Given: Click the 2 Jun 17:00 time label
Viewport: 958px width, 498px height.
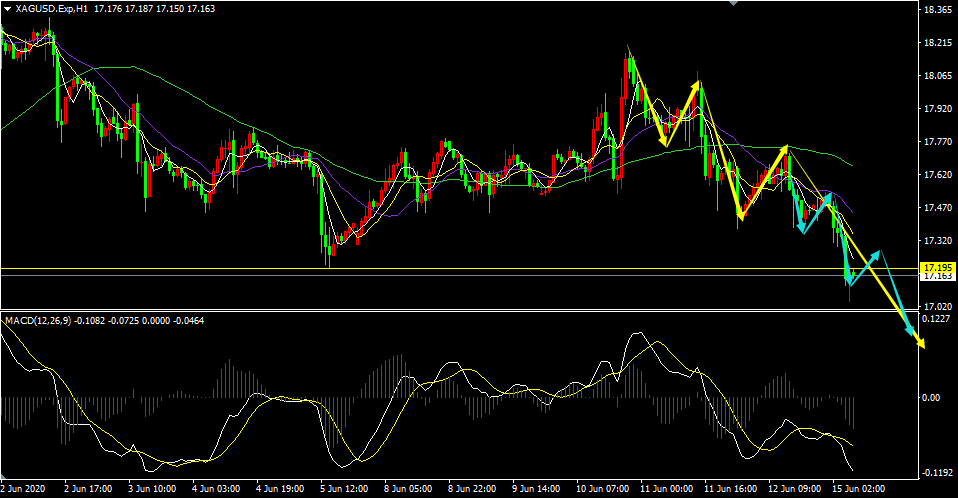Looking at the screenshot, I should (88, 489).
